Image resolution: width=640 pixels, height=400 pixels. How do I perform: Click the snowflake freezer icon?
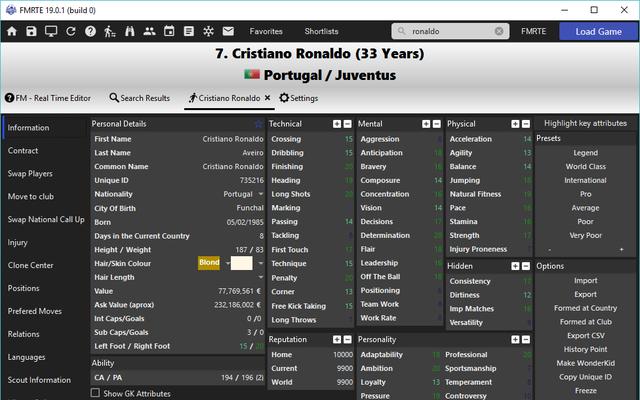pos(209,31)
